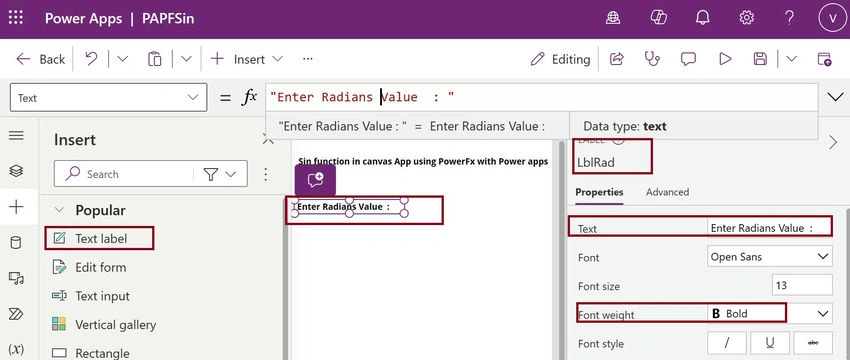Screen dimensions: 850x360
Task: Select the Enter Radians Value label on canvas
Action: click(x=350, y=207)
